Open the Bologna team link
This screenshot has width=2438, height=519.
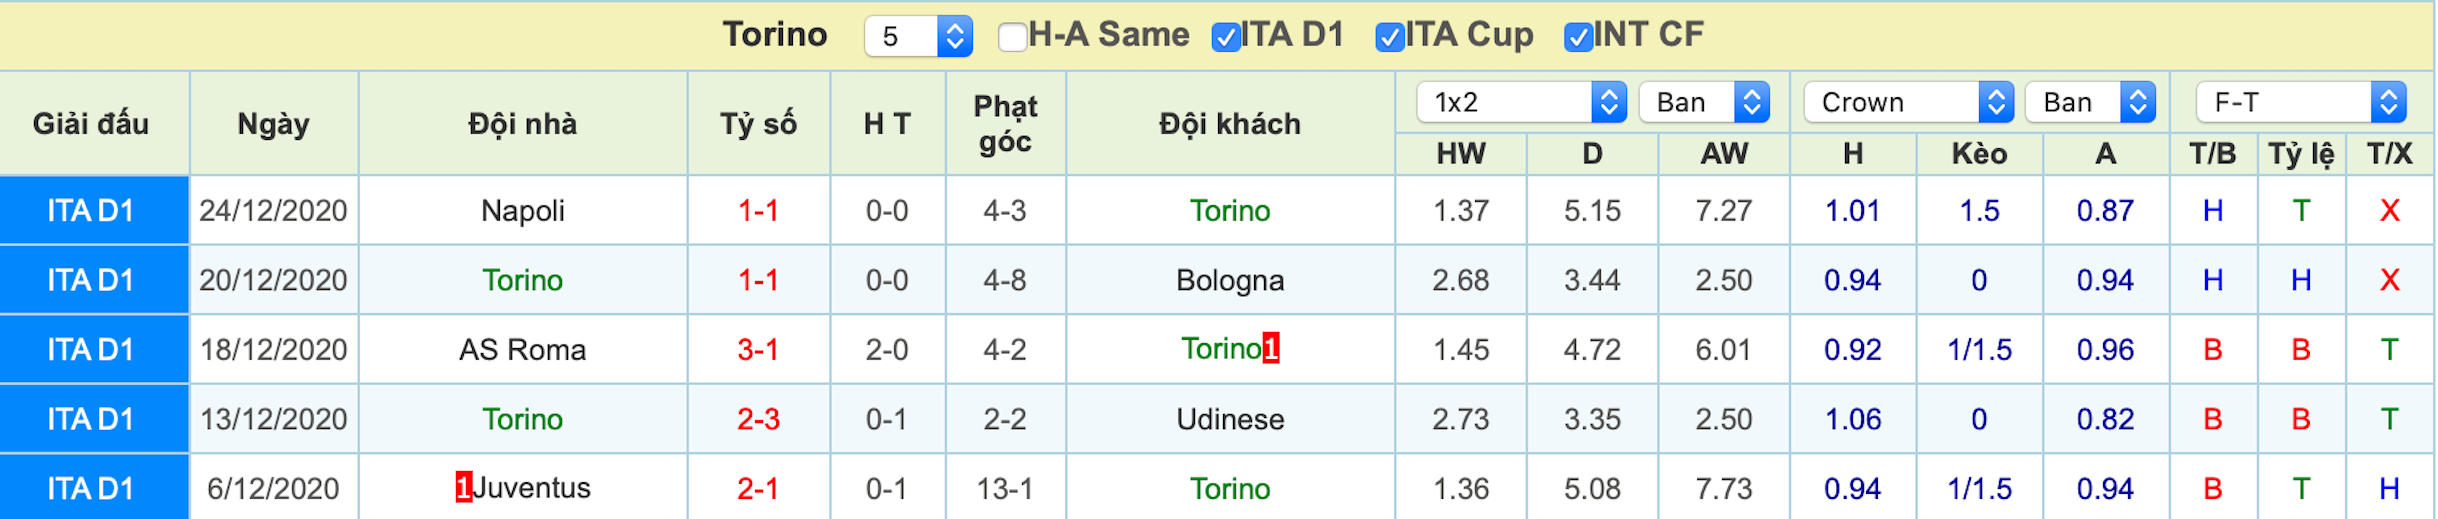pos(1230,280)
